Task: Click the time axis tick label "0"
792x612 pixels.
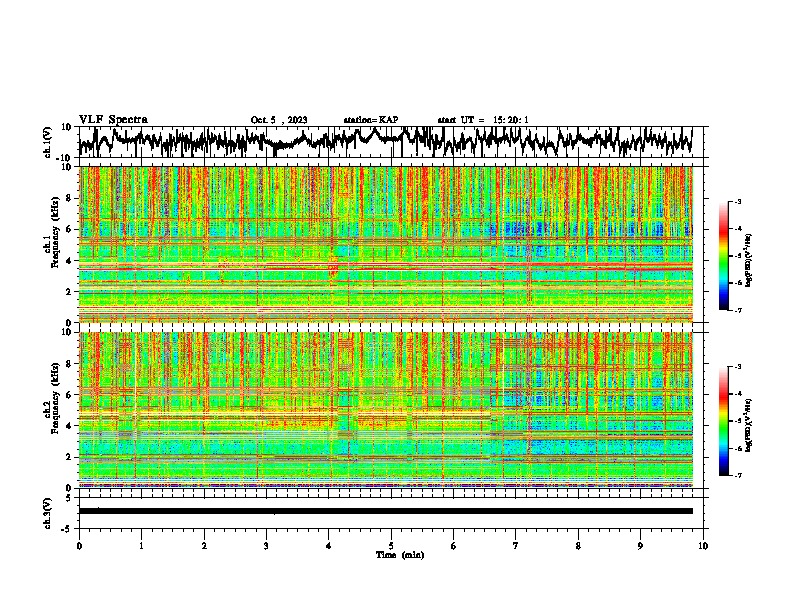Action: [x=79, y=546]
